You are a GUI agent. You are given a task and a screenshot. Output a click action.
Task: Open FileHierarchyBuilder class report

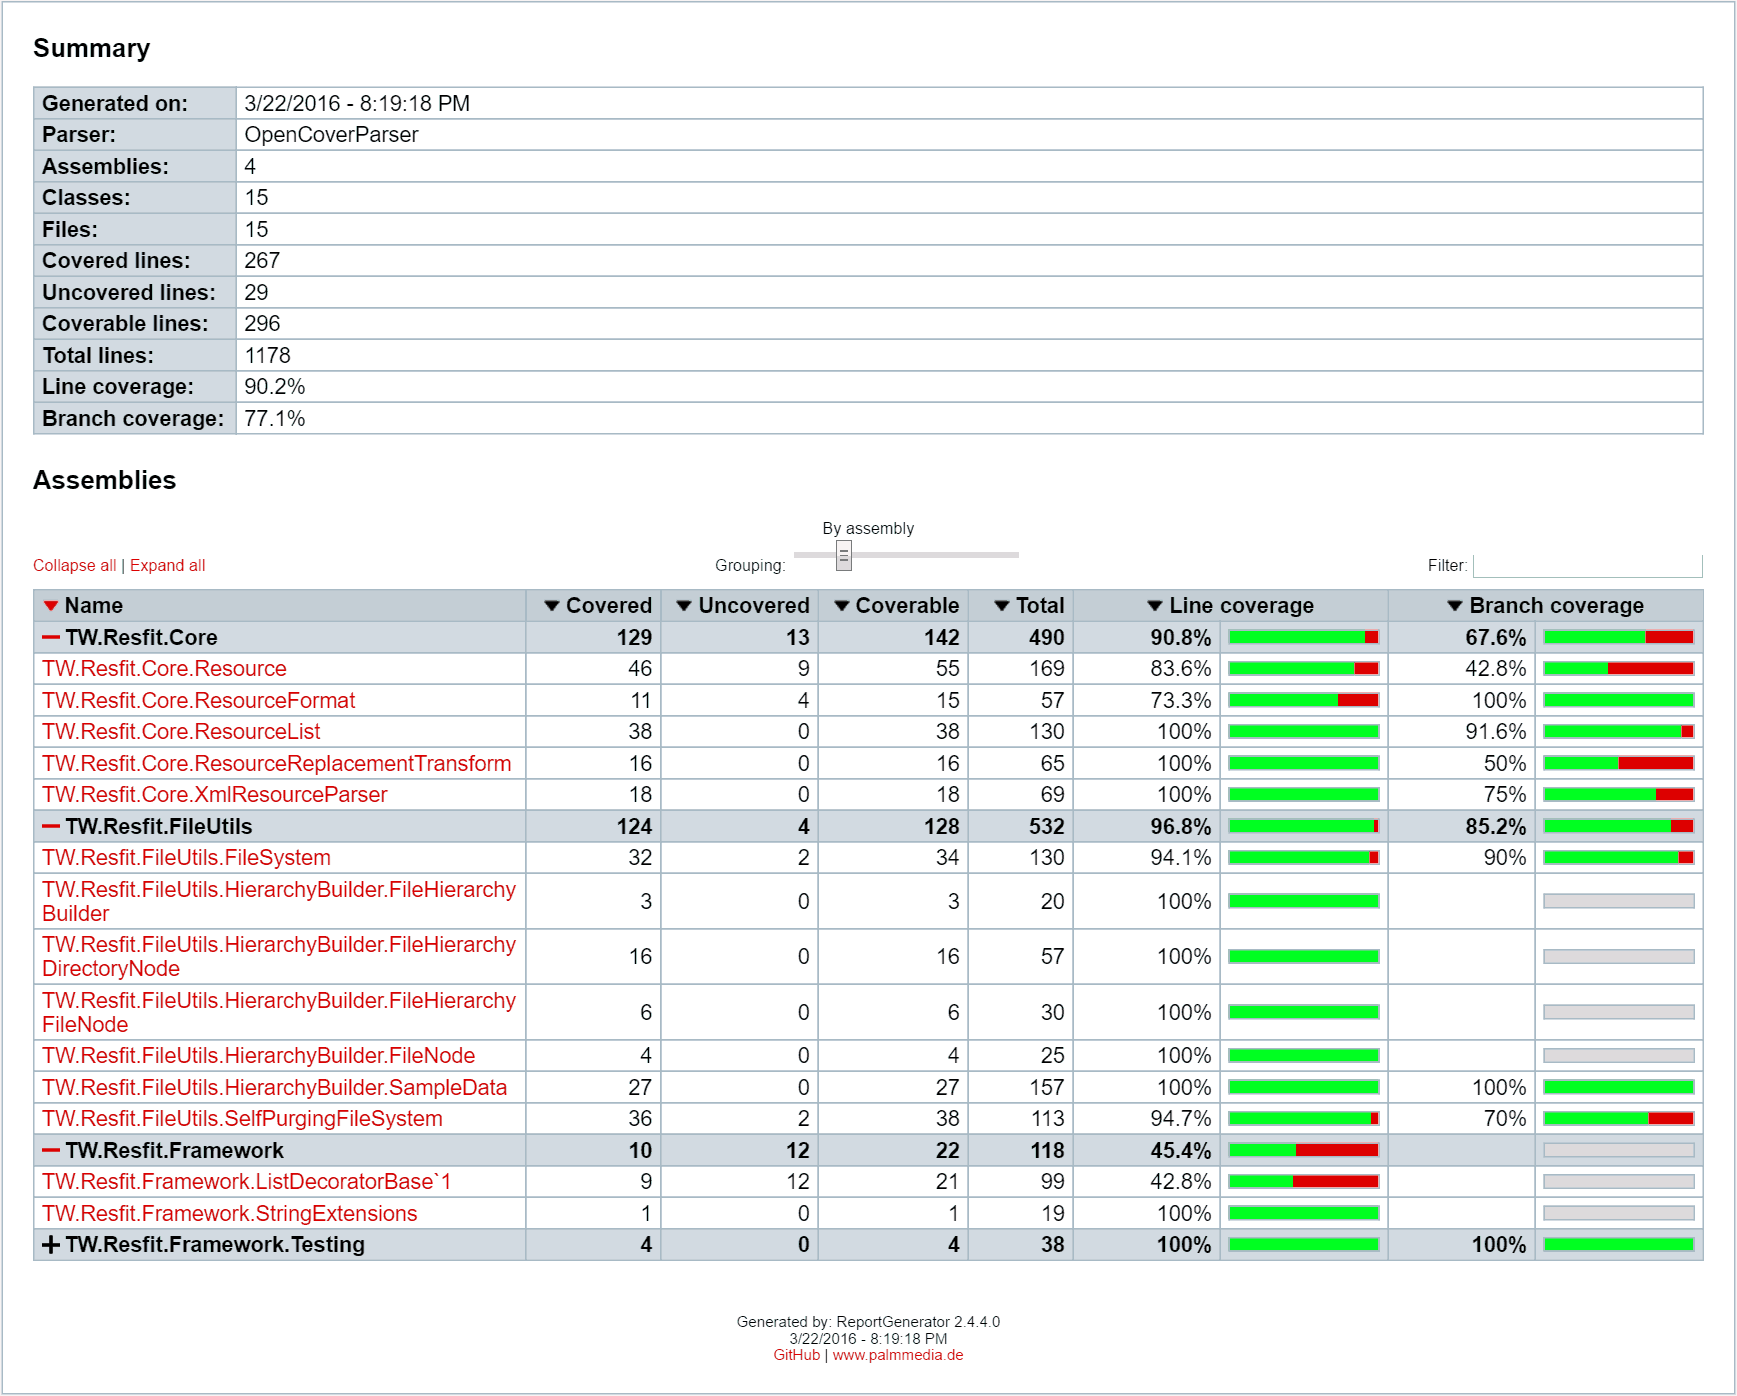point(279,902)
